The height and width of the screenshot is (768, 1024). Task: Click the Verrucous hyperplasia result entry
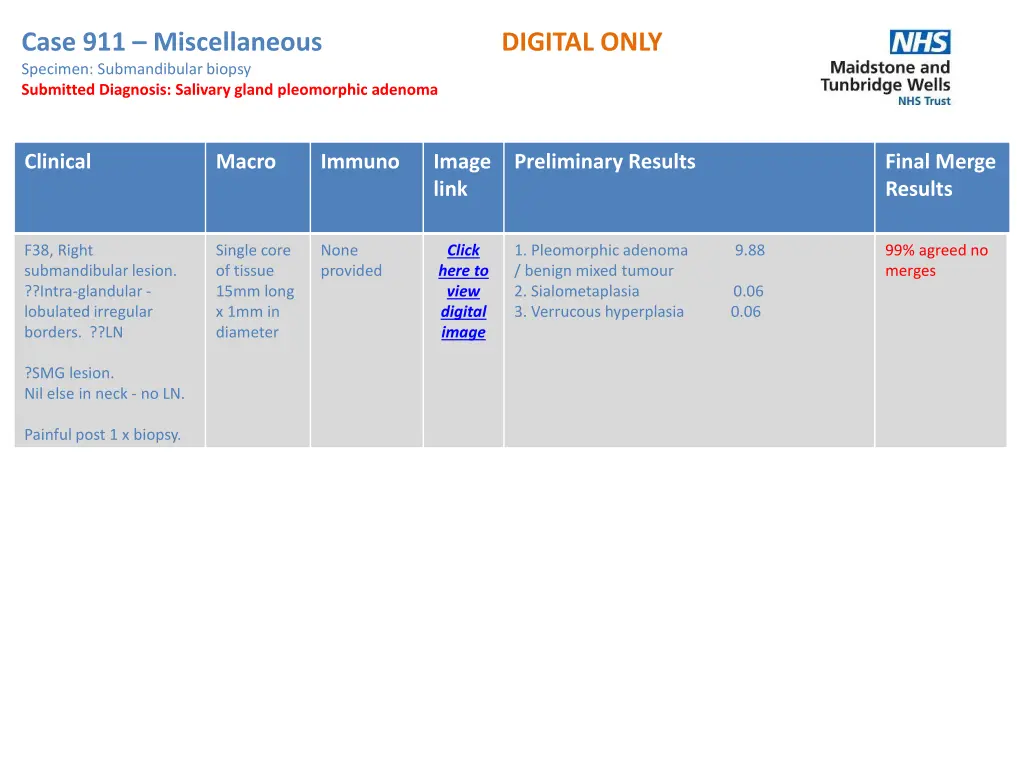coord(599,312)
